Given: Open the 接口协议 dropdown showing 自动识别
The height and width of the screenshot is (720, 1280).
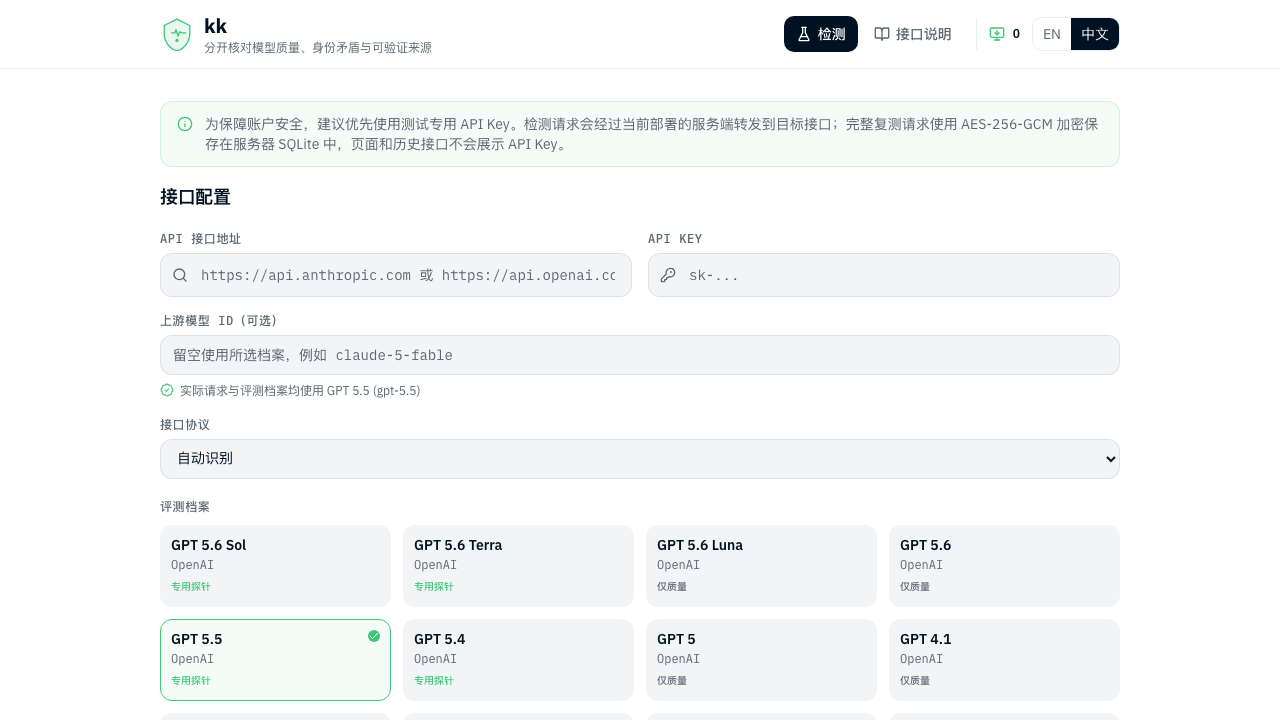Looking at the screenshot, I should point(640,459).
